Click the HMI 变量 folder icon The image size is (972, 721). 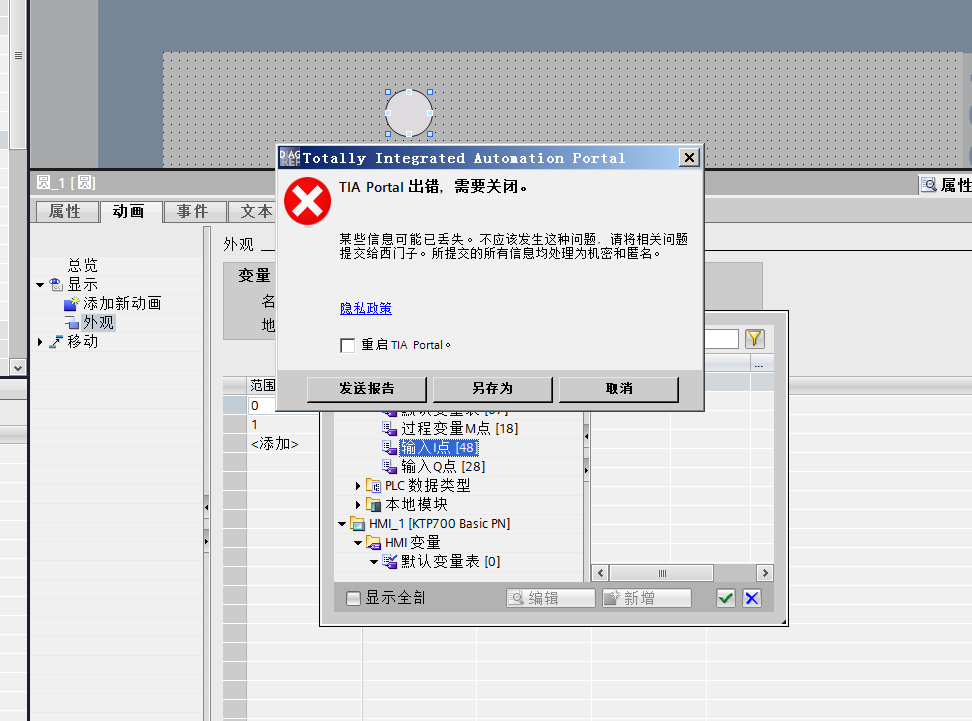point(373,543)
